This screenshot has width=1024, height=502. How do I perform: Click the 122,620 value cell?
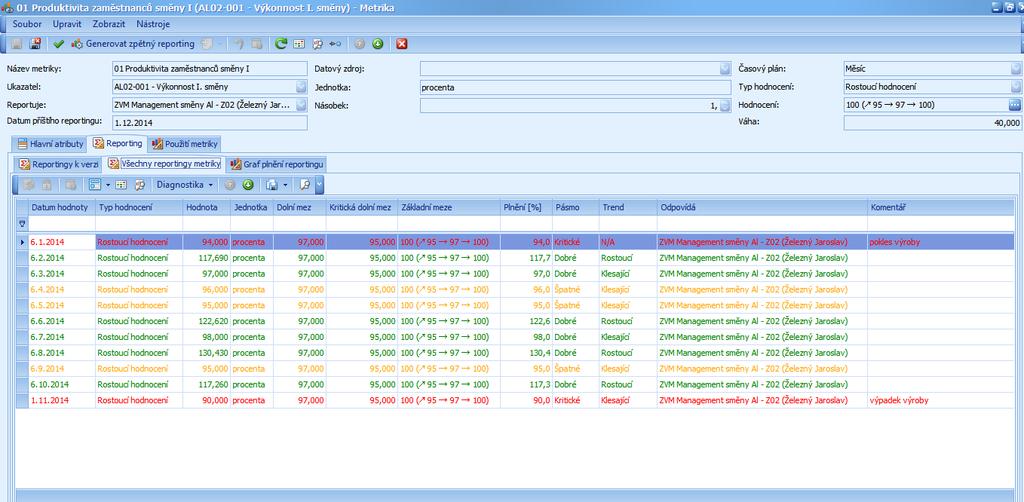pos(206,321)
